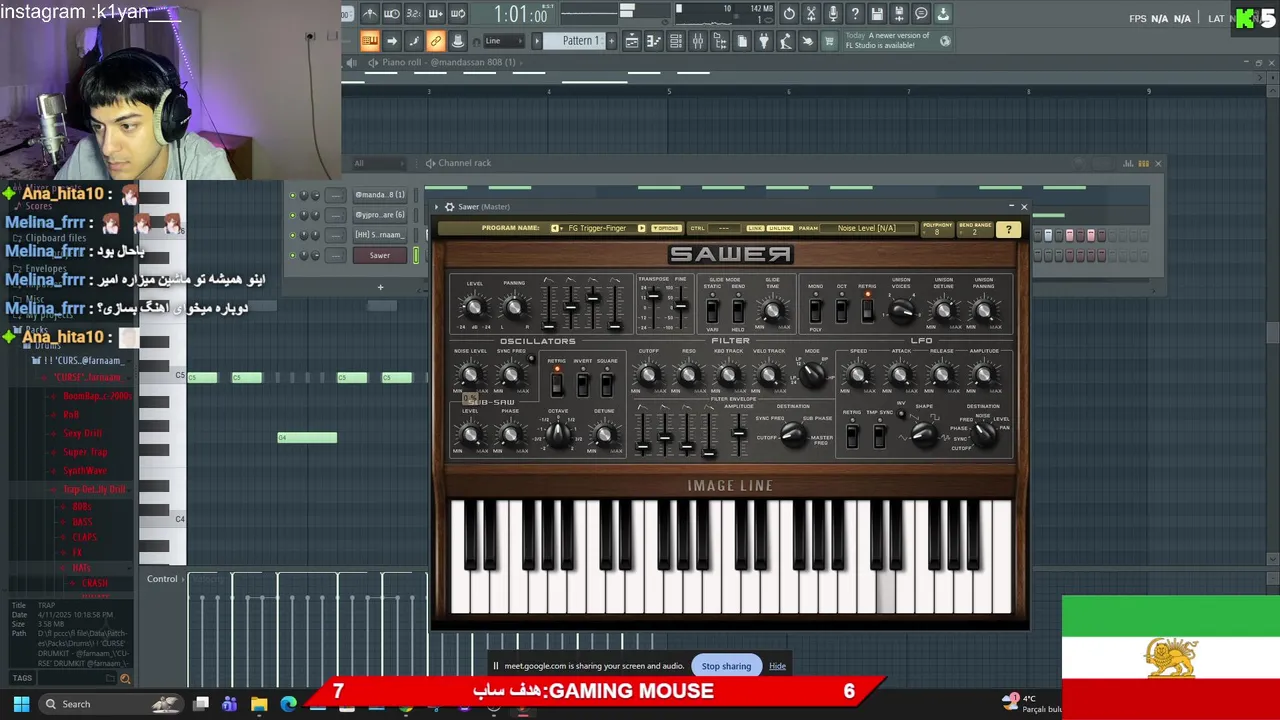The width and height of the screenshot is (1280, 720).
Task: Expand the SynthWave folder in browser
Action: [x=85, y=470]
